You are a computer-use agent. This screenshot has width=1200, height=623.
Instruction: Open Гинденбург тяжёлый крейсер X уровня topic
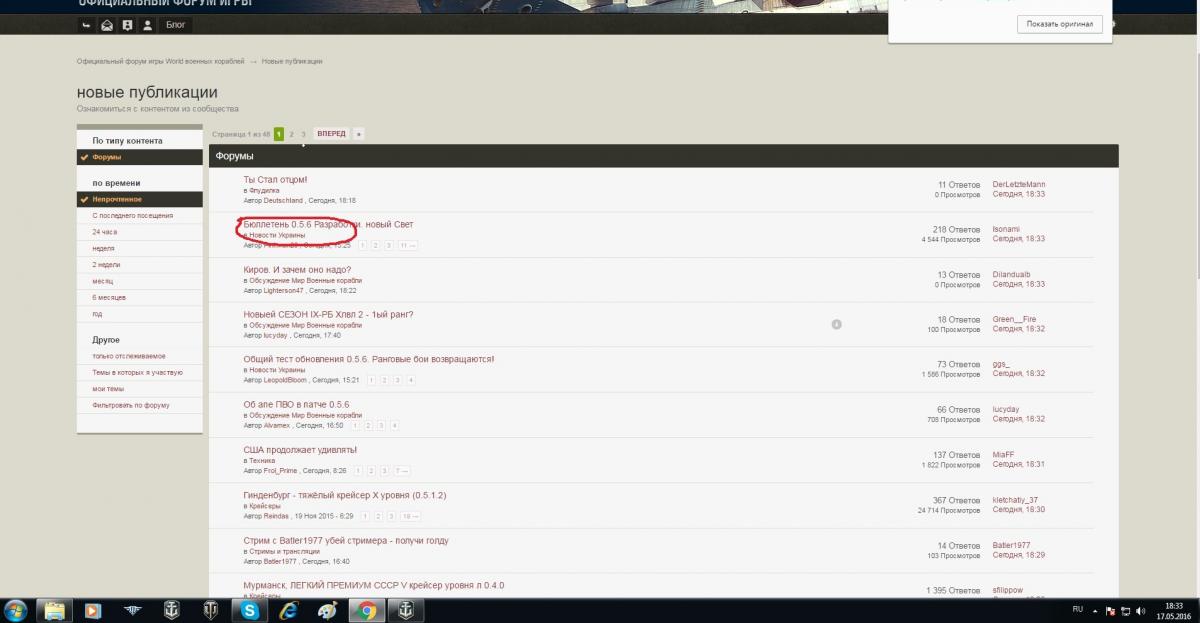(345, 495)
